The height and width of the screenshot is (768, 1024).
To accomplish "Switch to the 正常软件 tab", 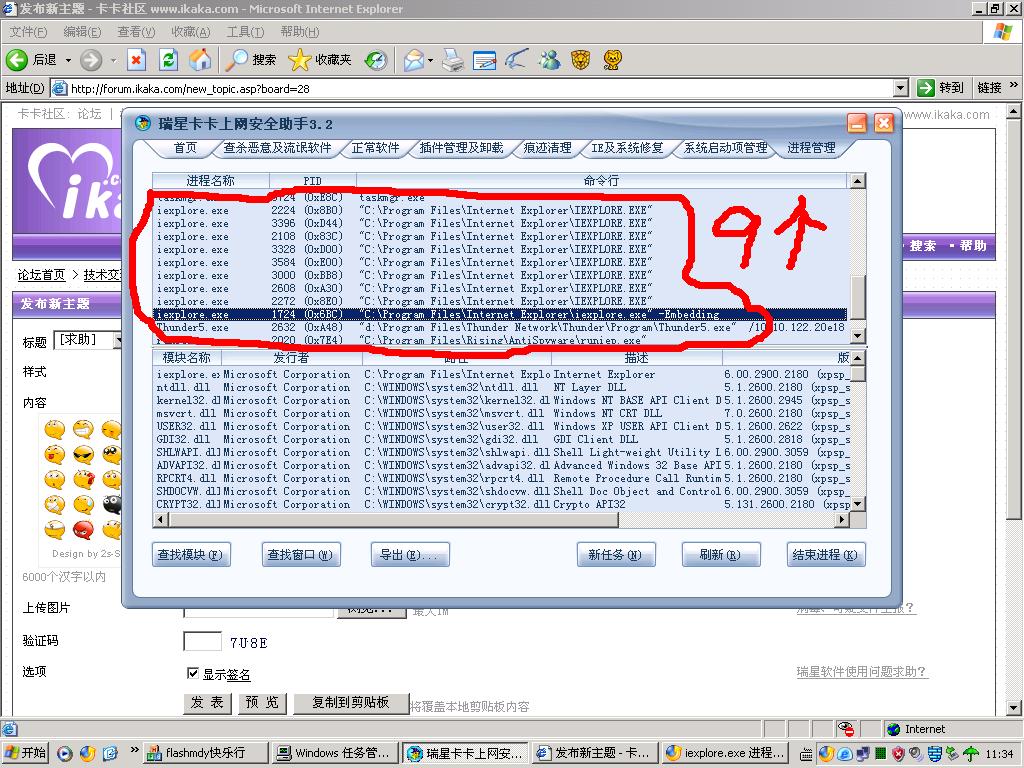I will click(x=375, y=148).
